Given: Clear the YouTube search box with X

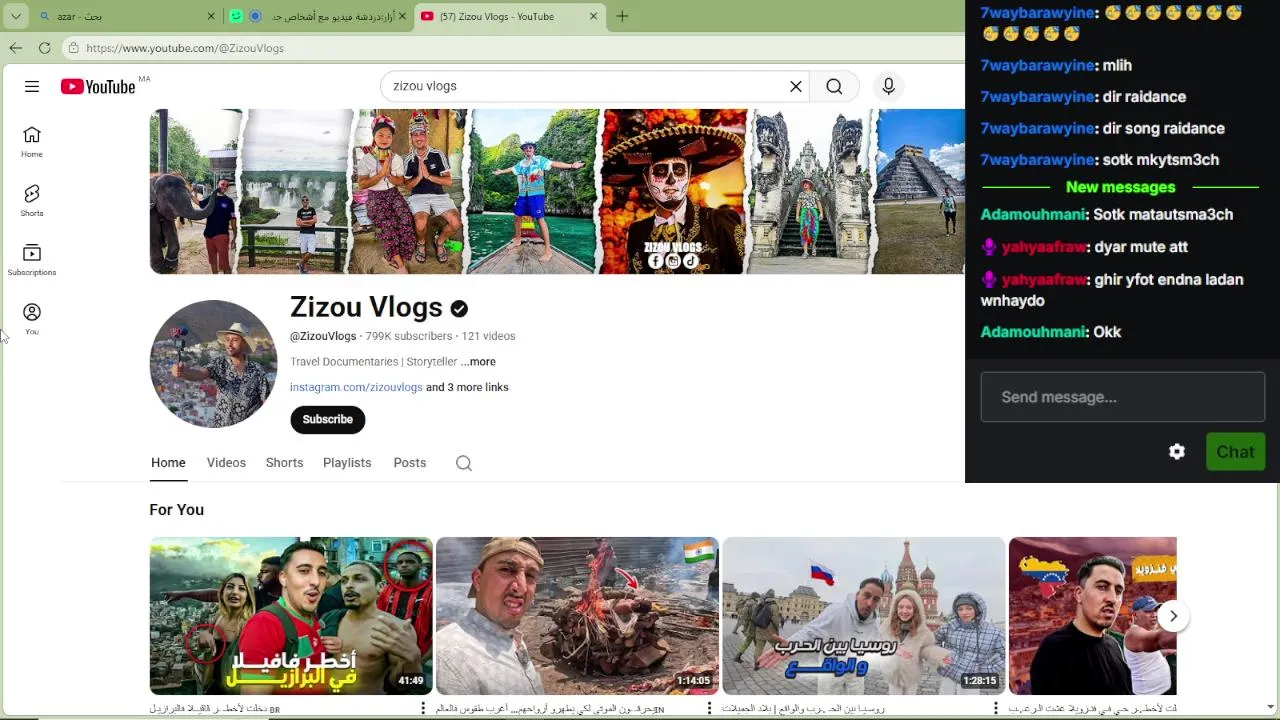Looking at the screenshot, I should coord(796,87).
